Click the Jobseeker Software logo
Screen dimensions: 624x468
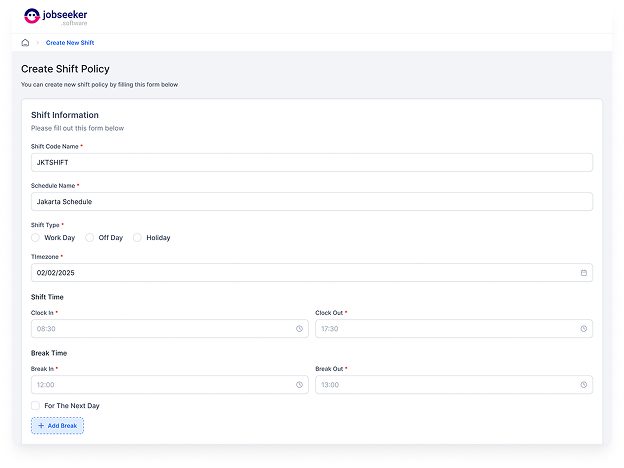point(55,17)
